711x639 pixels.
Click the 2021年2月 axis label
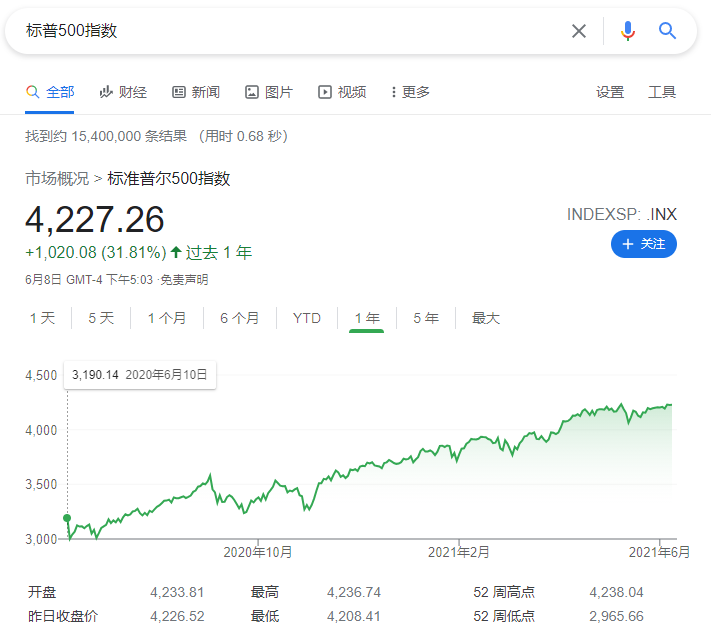pyautogui.click(x=459, y=552)
